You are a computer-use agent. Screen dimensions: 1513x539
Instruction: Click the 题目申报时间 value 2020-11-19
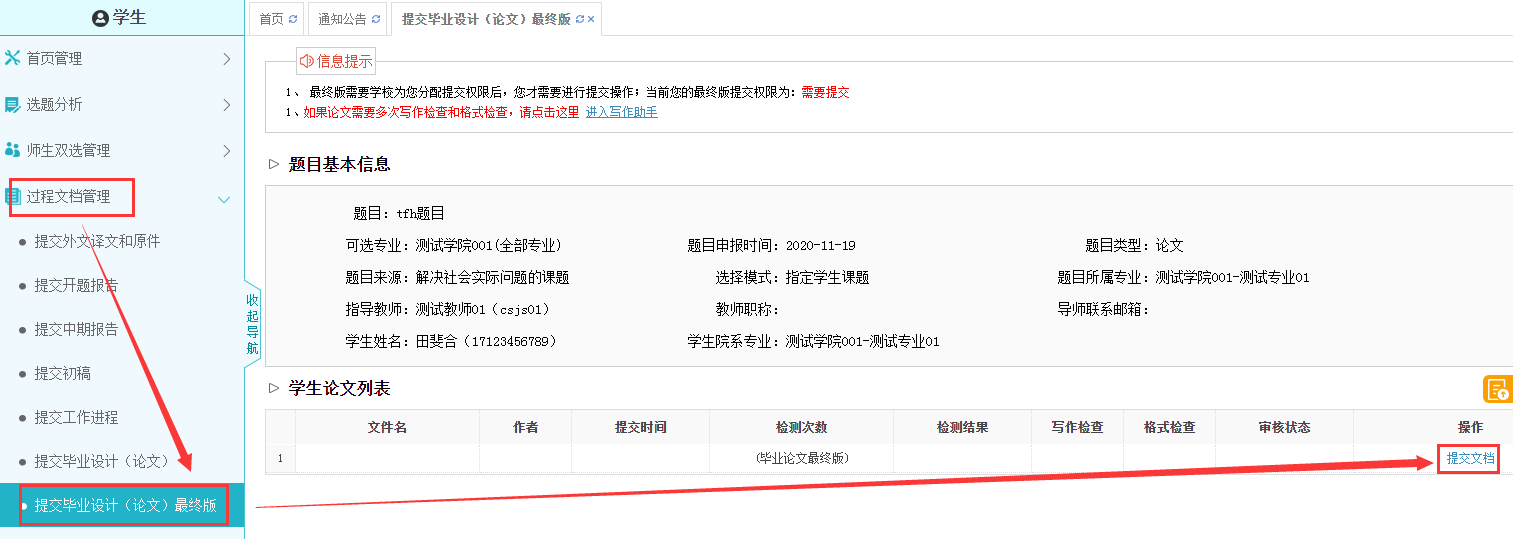[821, 246]
